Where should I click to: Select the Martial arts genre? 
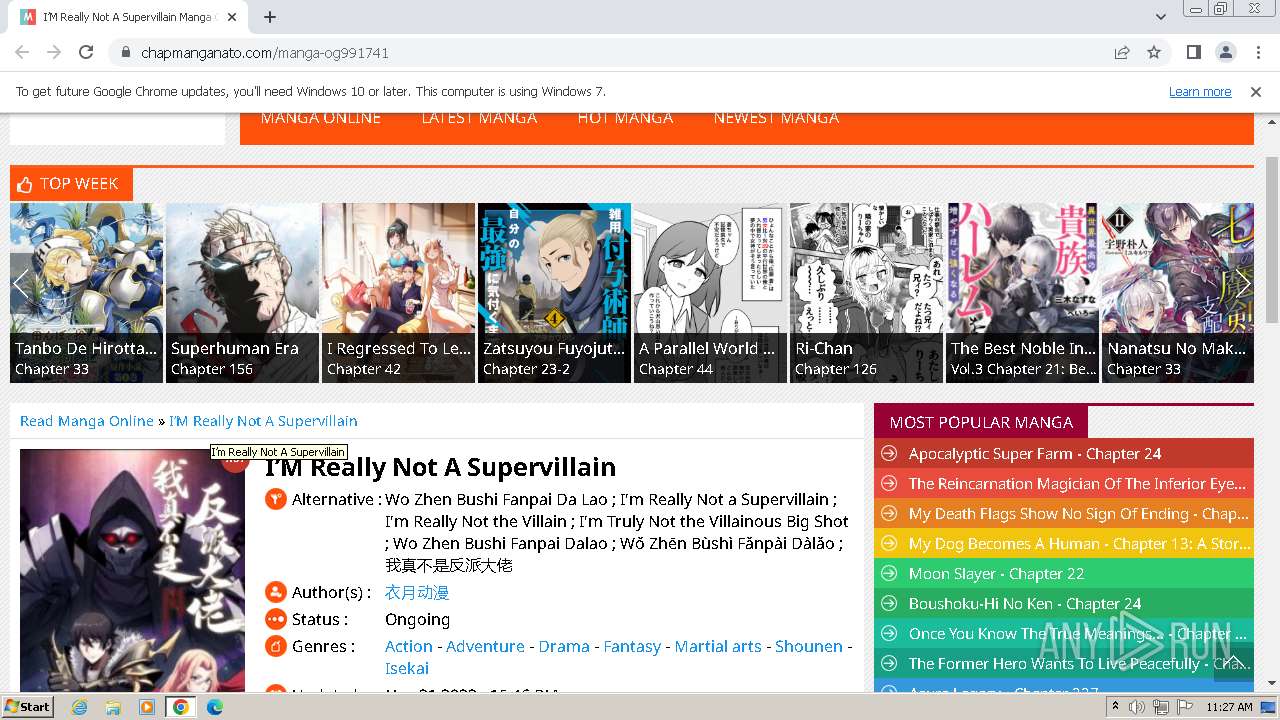(718, 646)
